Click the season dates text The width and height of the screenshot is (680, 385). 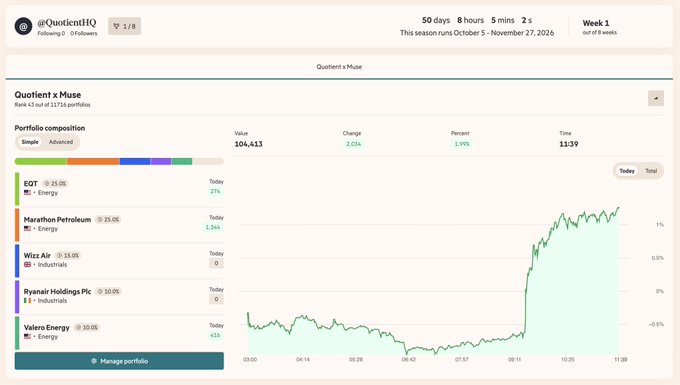click(x=477, y=33)
